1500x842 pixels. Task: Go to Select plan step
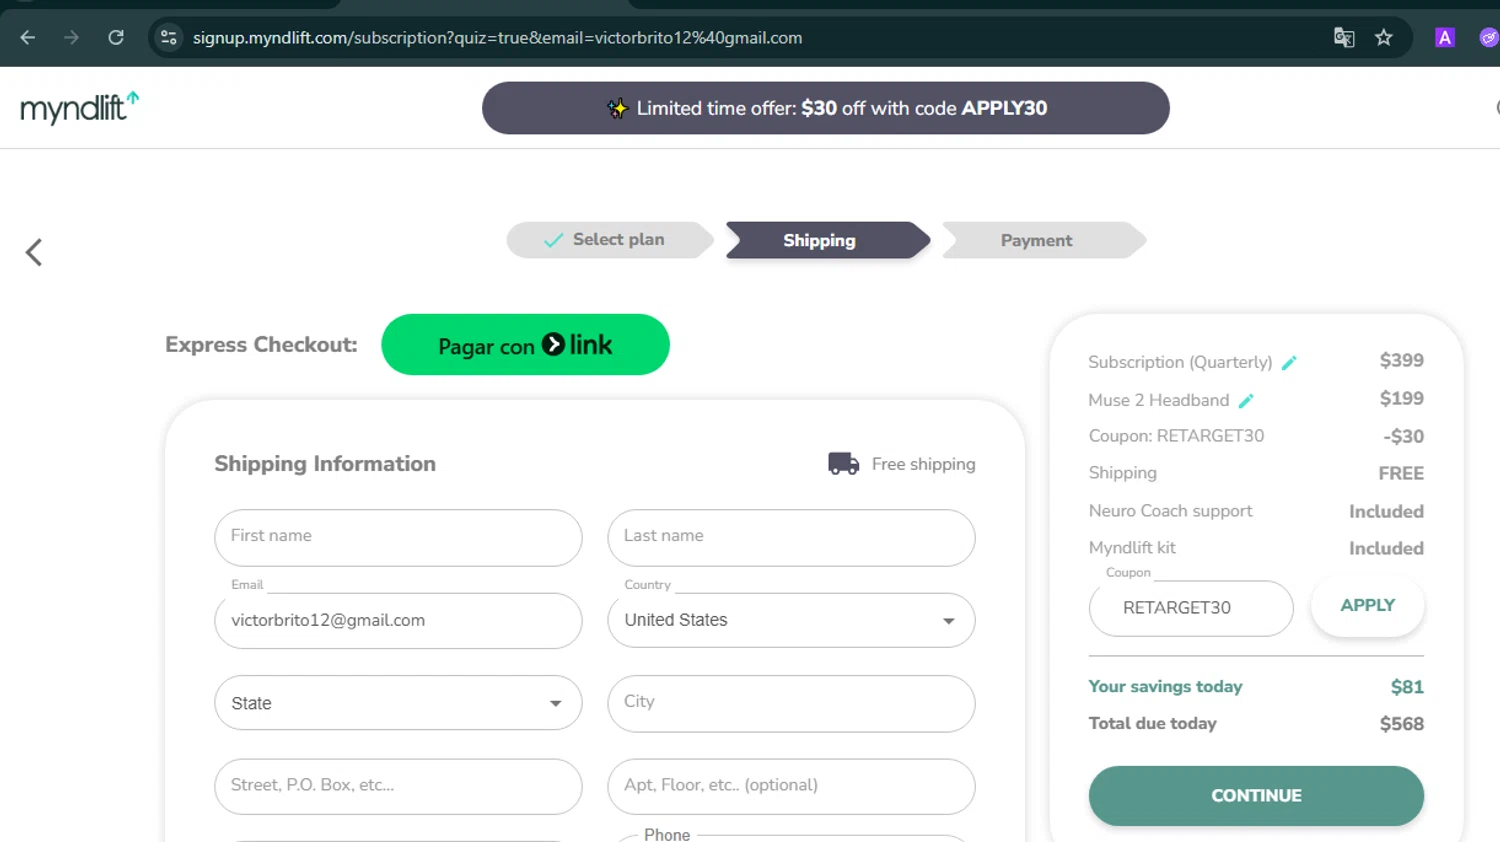tap(610, 240)
